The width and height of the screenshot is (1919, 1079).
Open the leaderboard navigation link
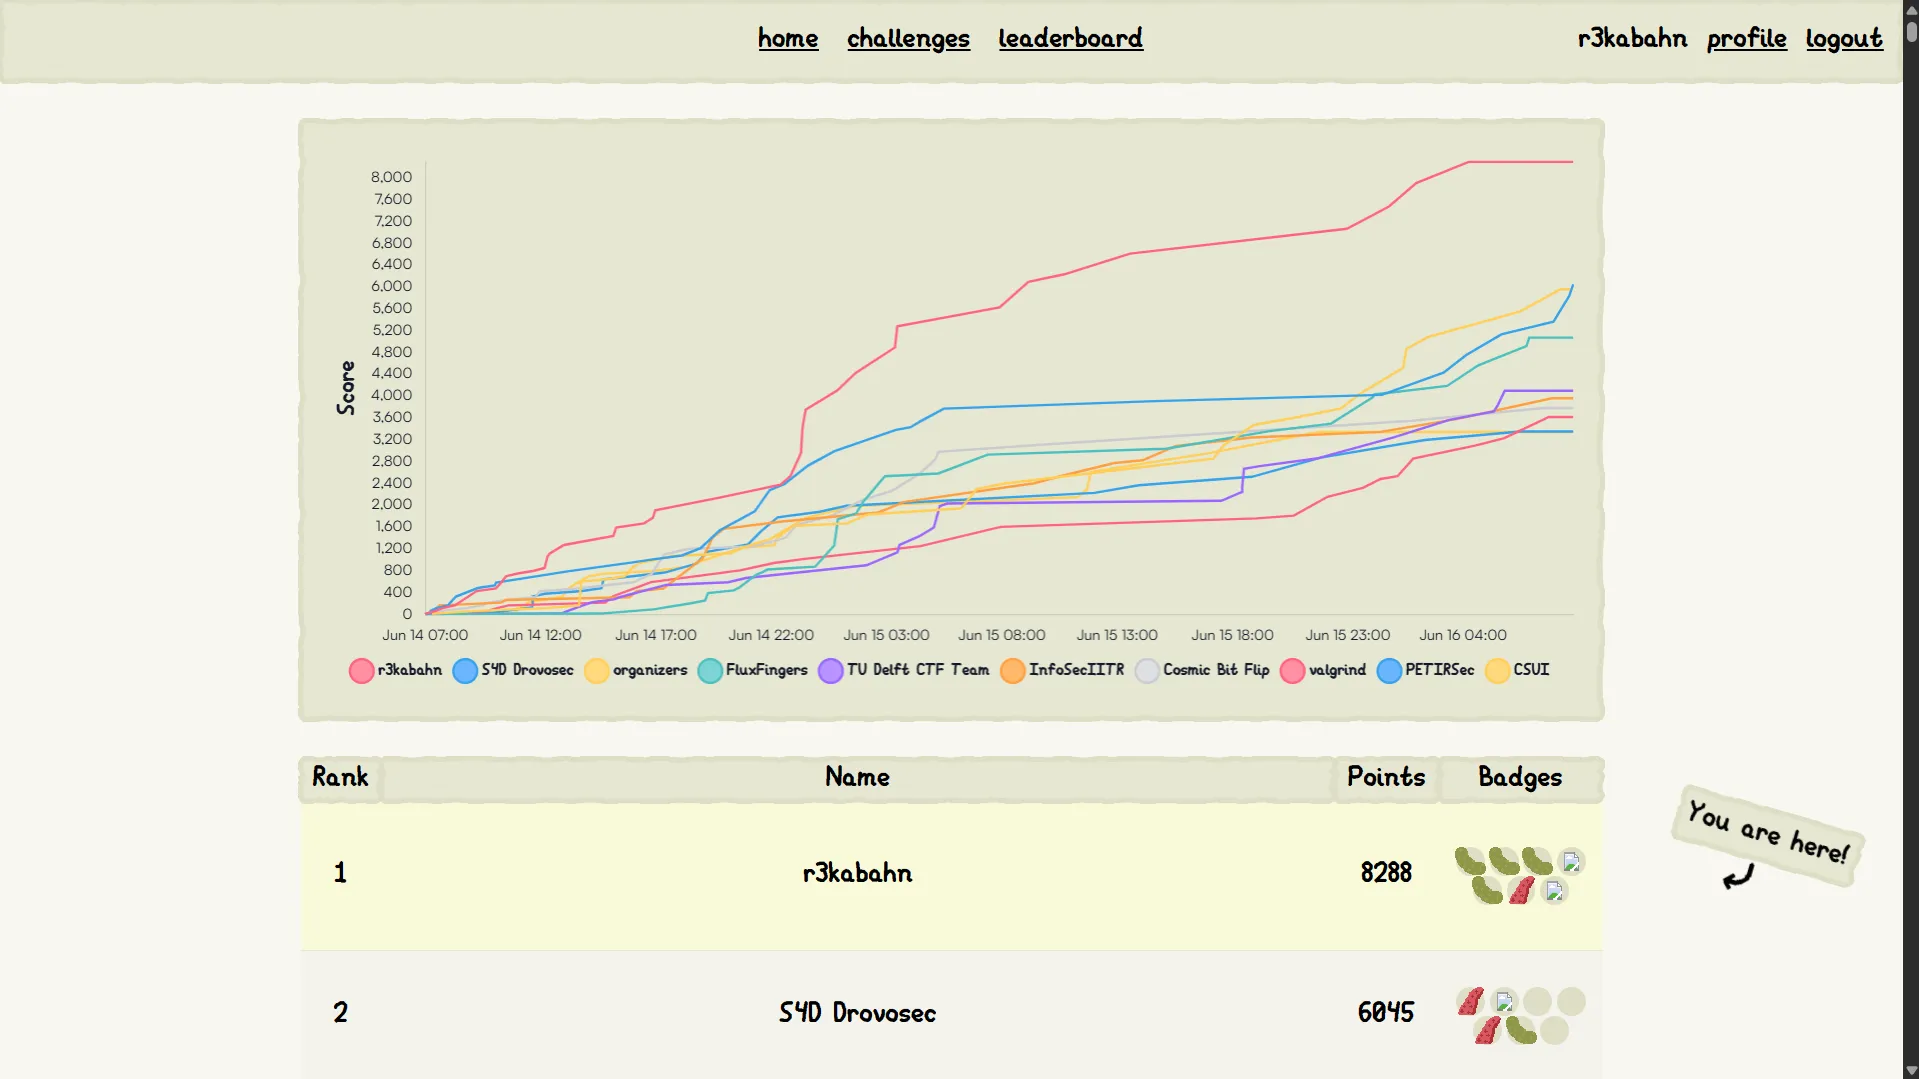1070,38
